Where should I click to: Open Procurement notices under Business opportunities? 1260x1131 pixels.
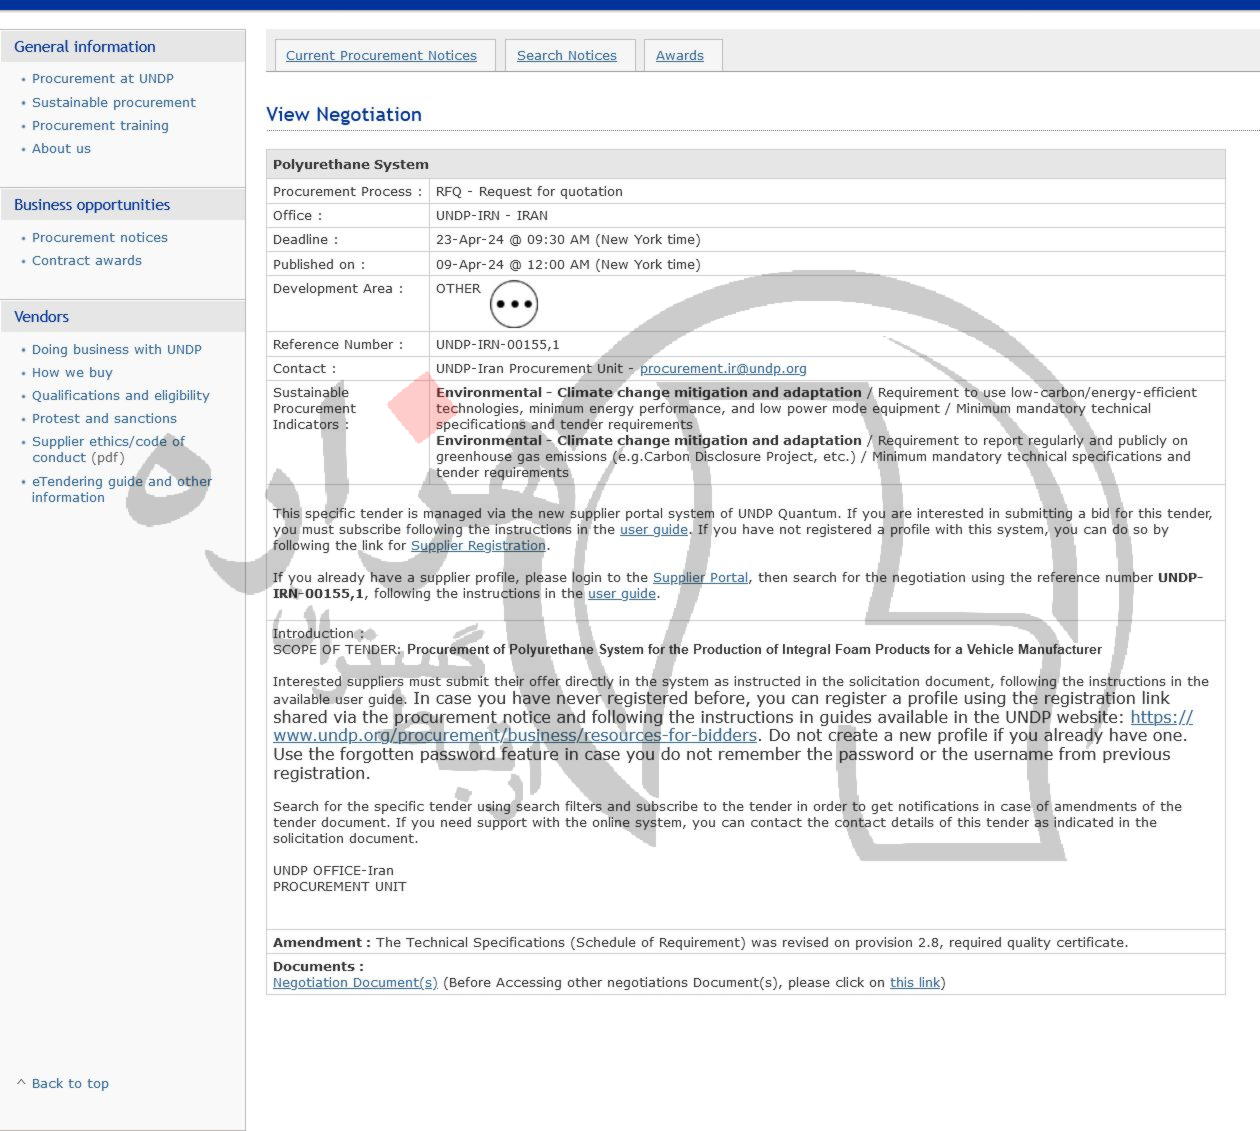99,237
